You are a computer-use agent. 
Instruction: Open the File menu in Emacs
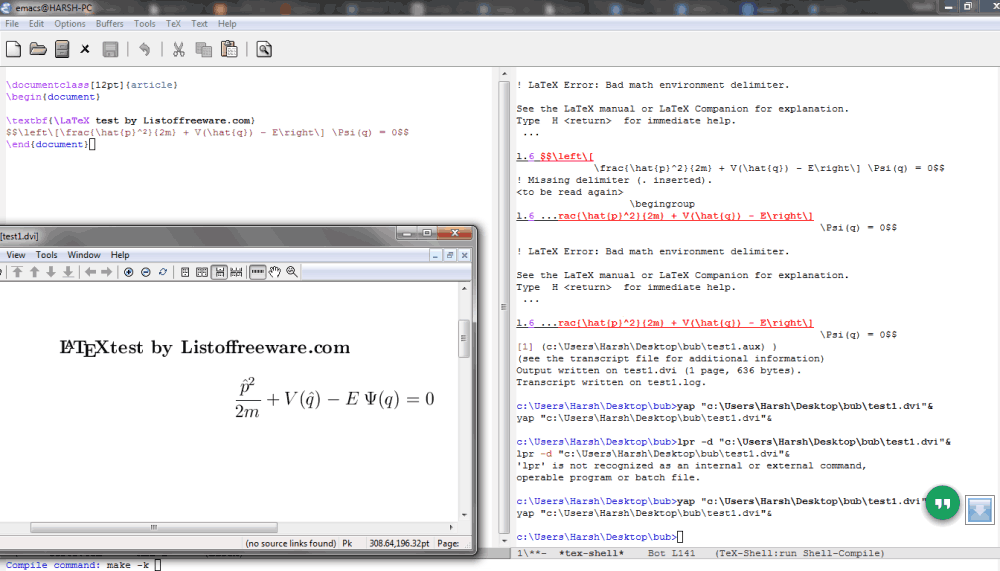(x=12, y=24)
